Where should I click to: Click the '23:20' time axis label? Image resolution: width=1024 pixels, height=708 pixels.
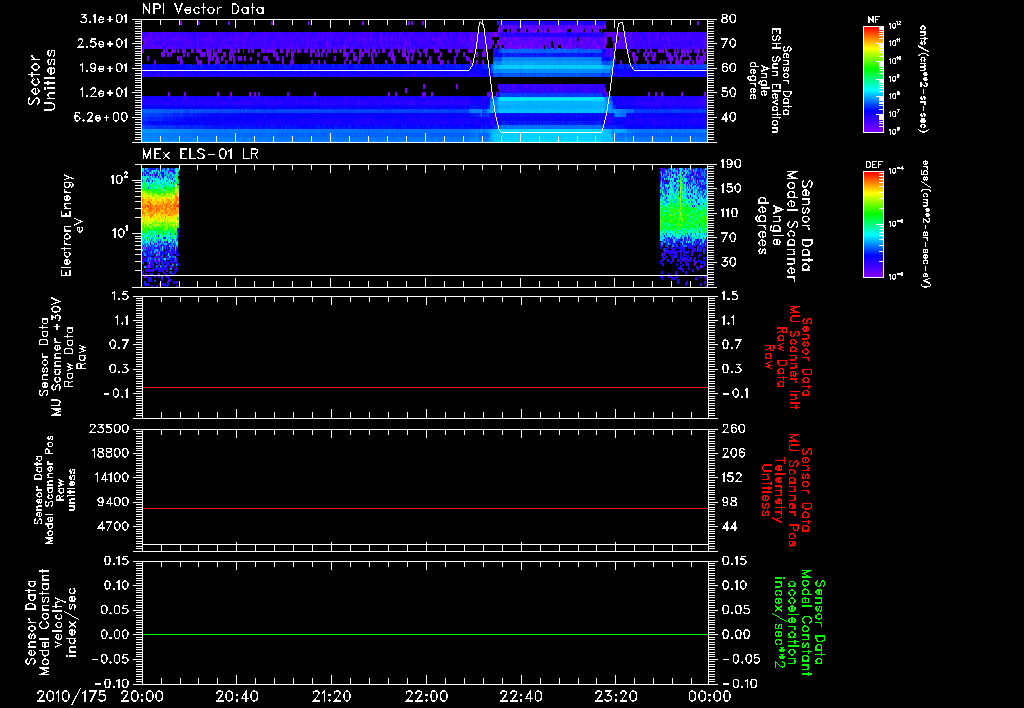pyautogui.click(x=615, y=696)
